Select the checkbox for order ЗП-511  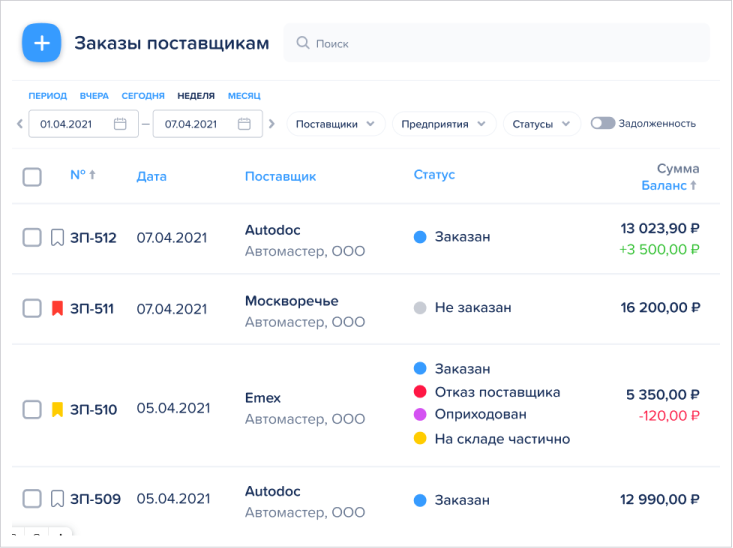pyautogui.click(x=32, y=309)
